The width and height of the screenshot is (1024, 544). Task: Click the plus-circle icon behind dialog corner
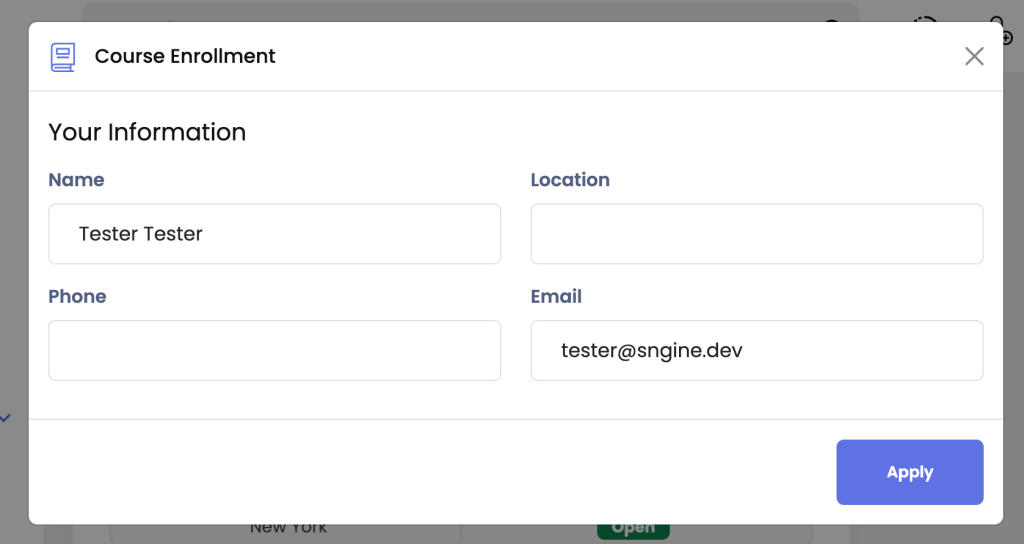1008,39
